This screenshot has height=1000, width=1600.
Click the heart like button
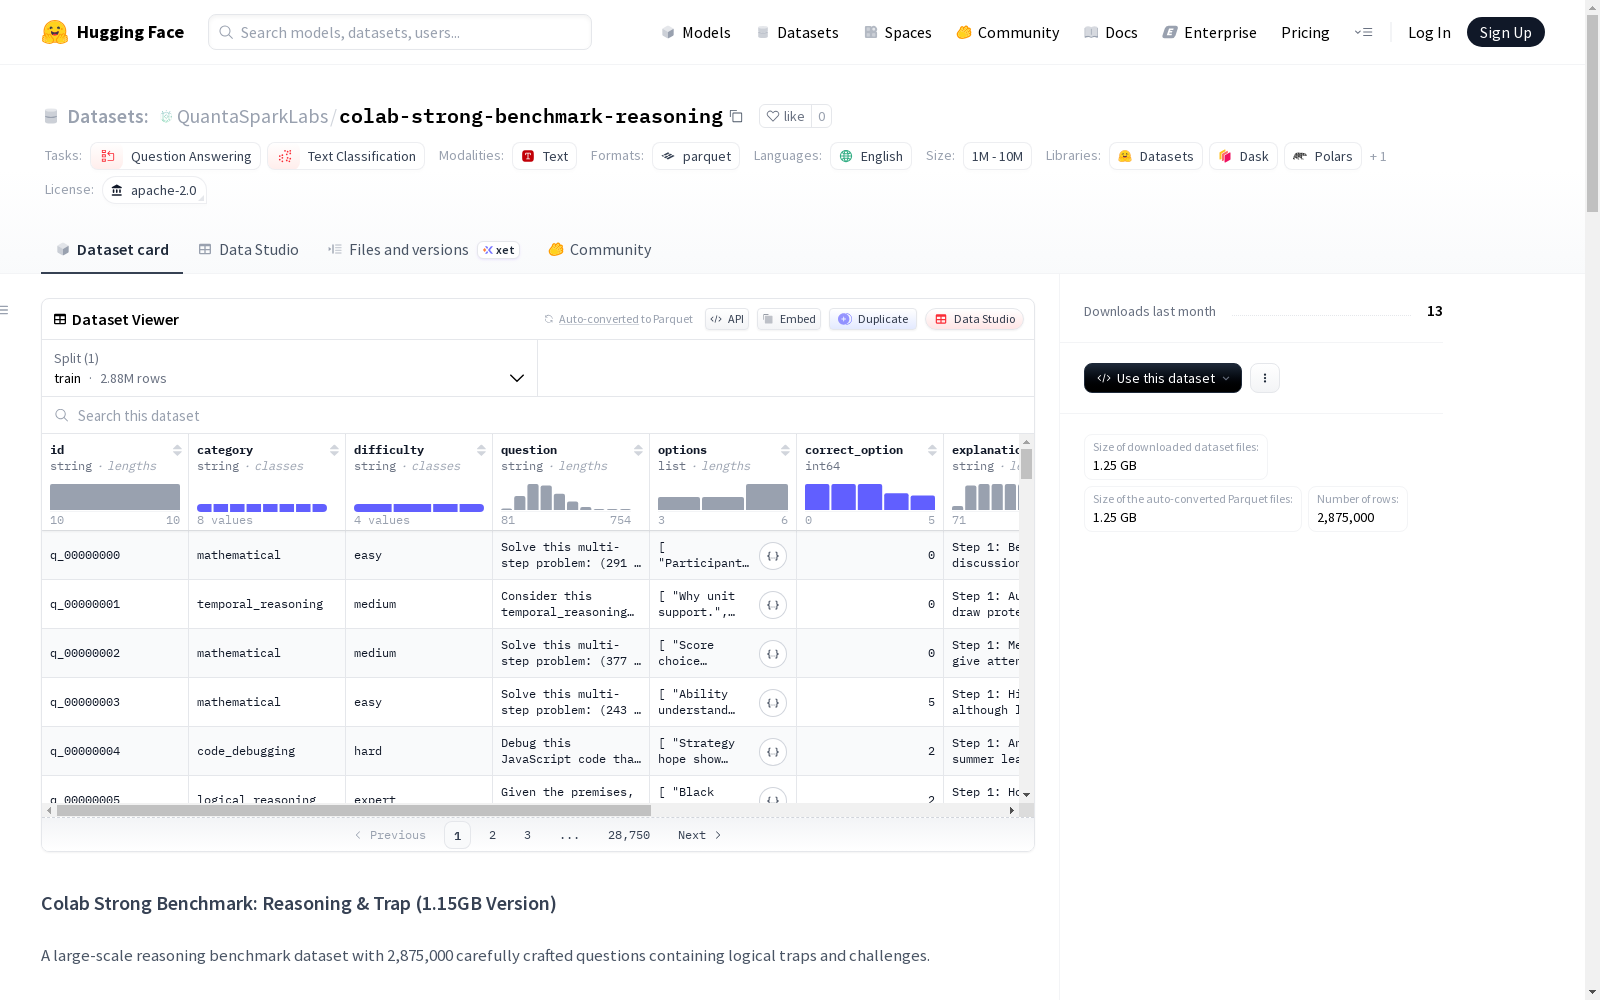(785, 116)
